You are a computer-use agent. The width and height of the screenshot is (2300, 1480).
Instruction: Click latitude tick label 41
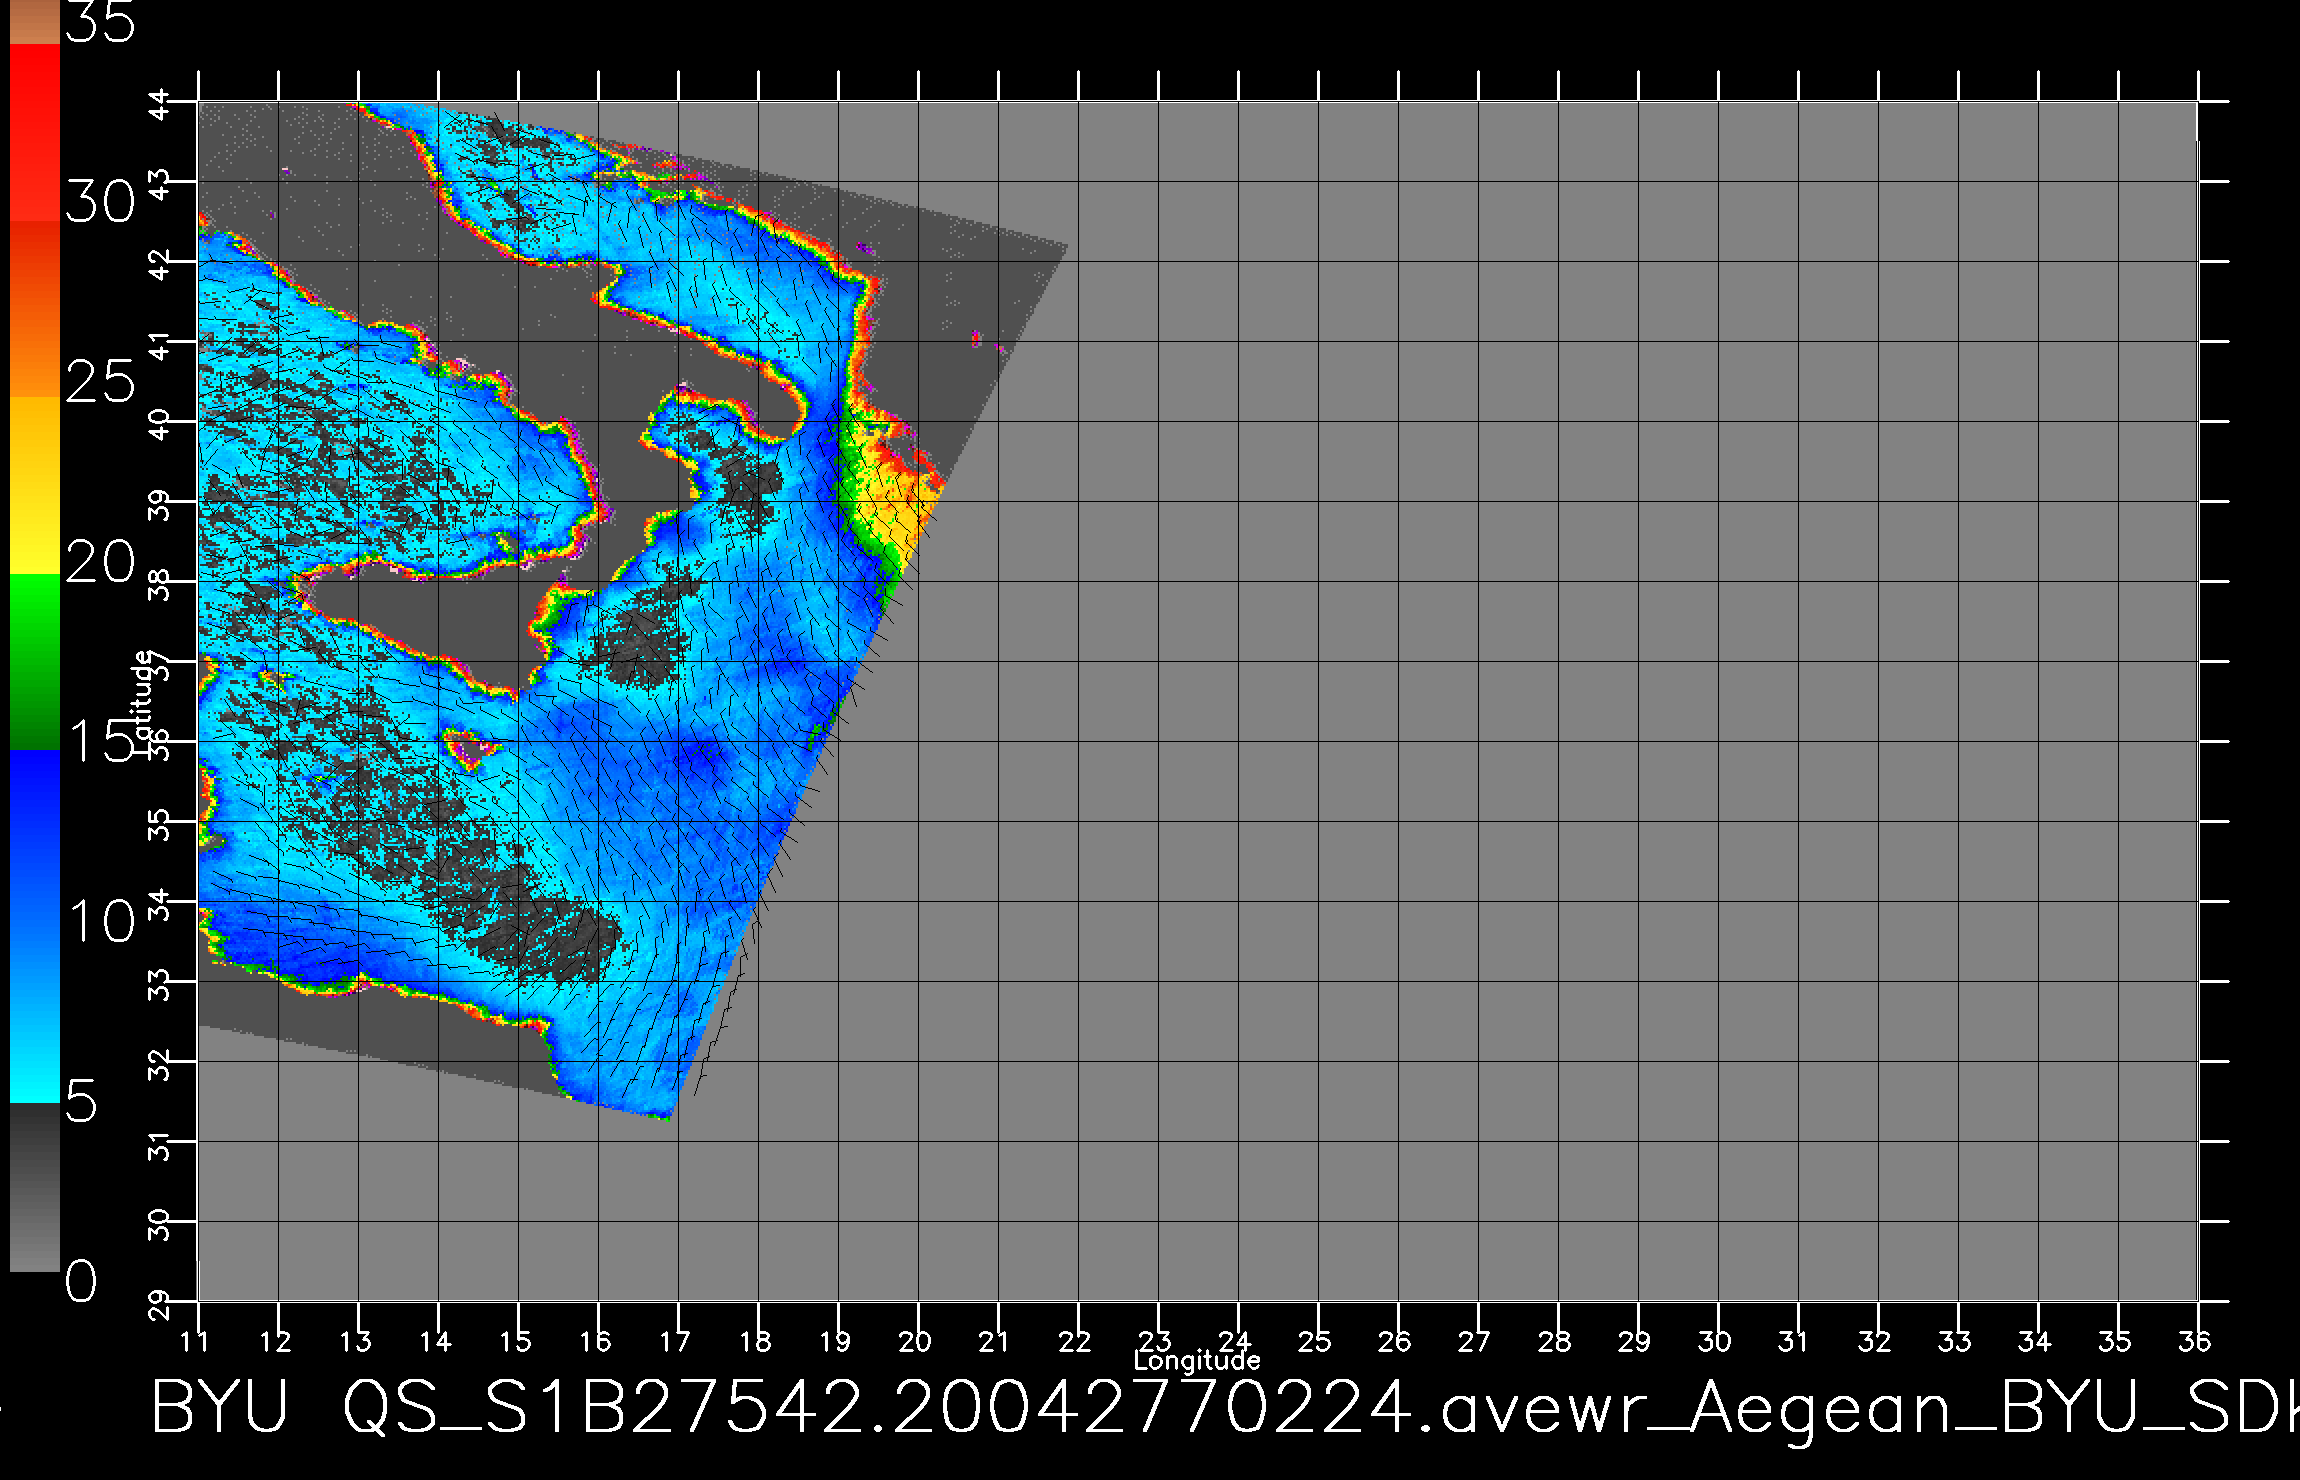[160, 343]
